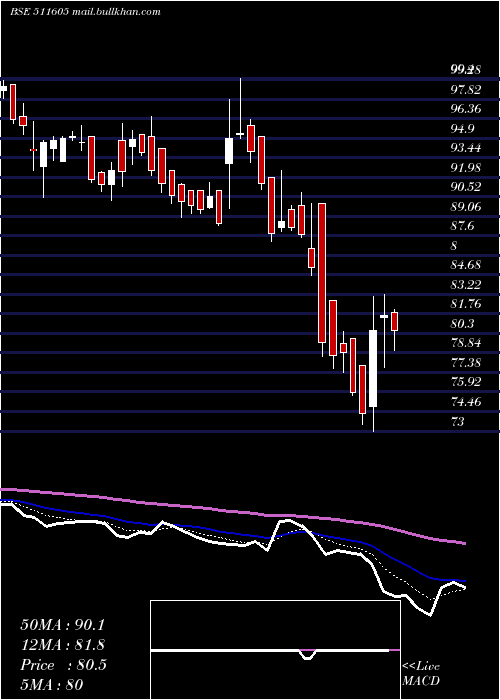The height and width of the screenshot is (700, 500).
Task: Select the 73 price axis label
Action: (x=458, y=421)
